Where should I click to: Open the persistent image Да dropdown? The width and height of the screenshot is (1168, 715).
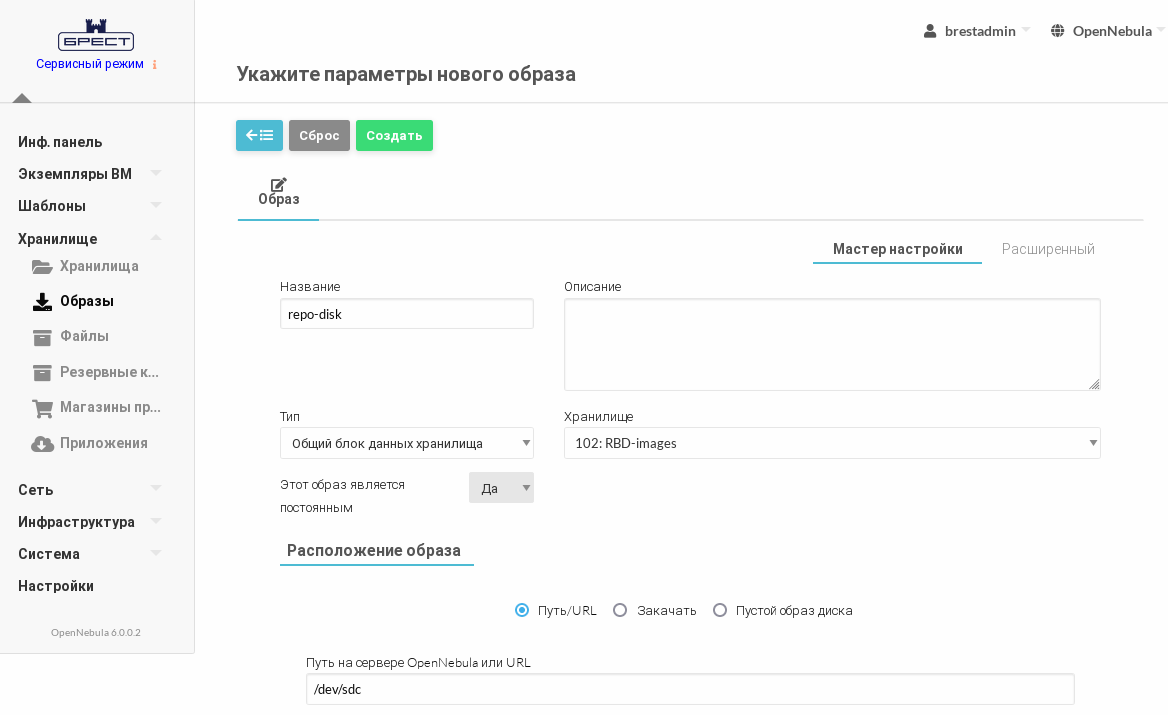click(501, 488)
